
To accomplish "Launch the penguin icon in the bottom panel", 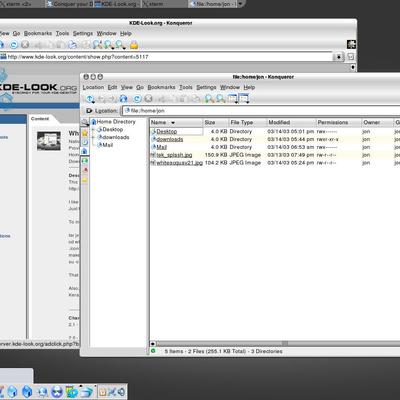I will tap(57, 391).
